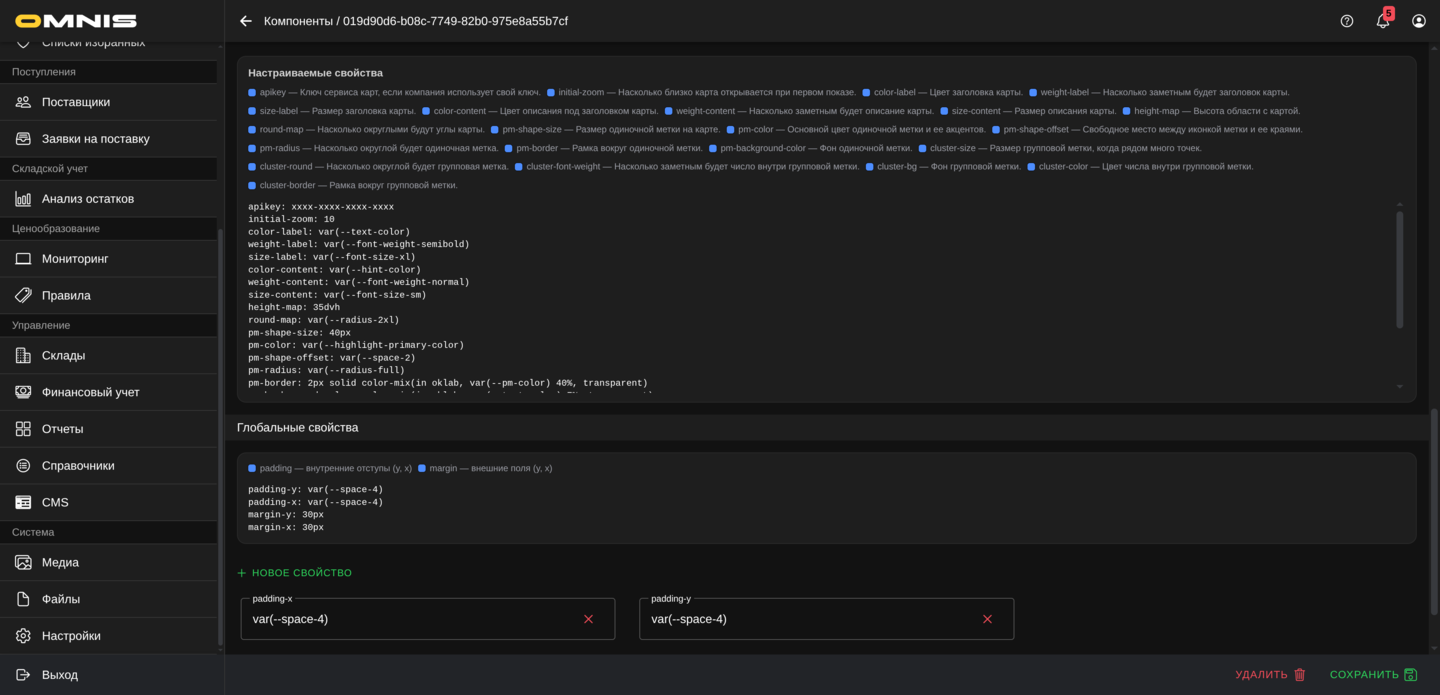The width and height of the screenshot is (1440, 695).
Task: Clear the padding-x property with red X
Action: point(589,619)
